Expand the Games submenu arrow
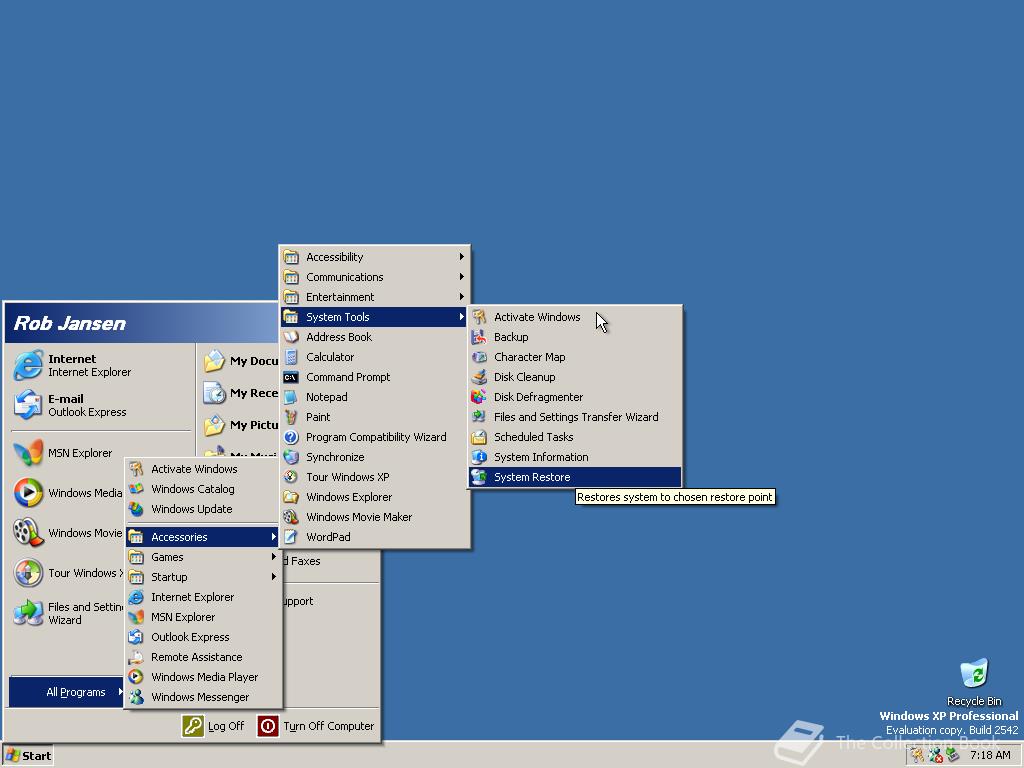This screenshot has width=1024, height=768. pyautogui.click(x=274, y=557)
